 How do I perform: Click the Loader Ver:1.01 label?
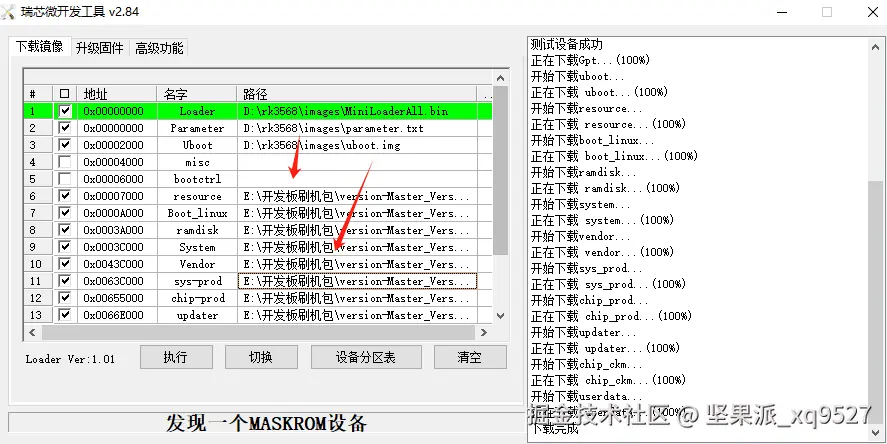point(70,359)
